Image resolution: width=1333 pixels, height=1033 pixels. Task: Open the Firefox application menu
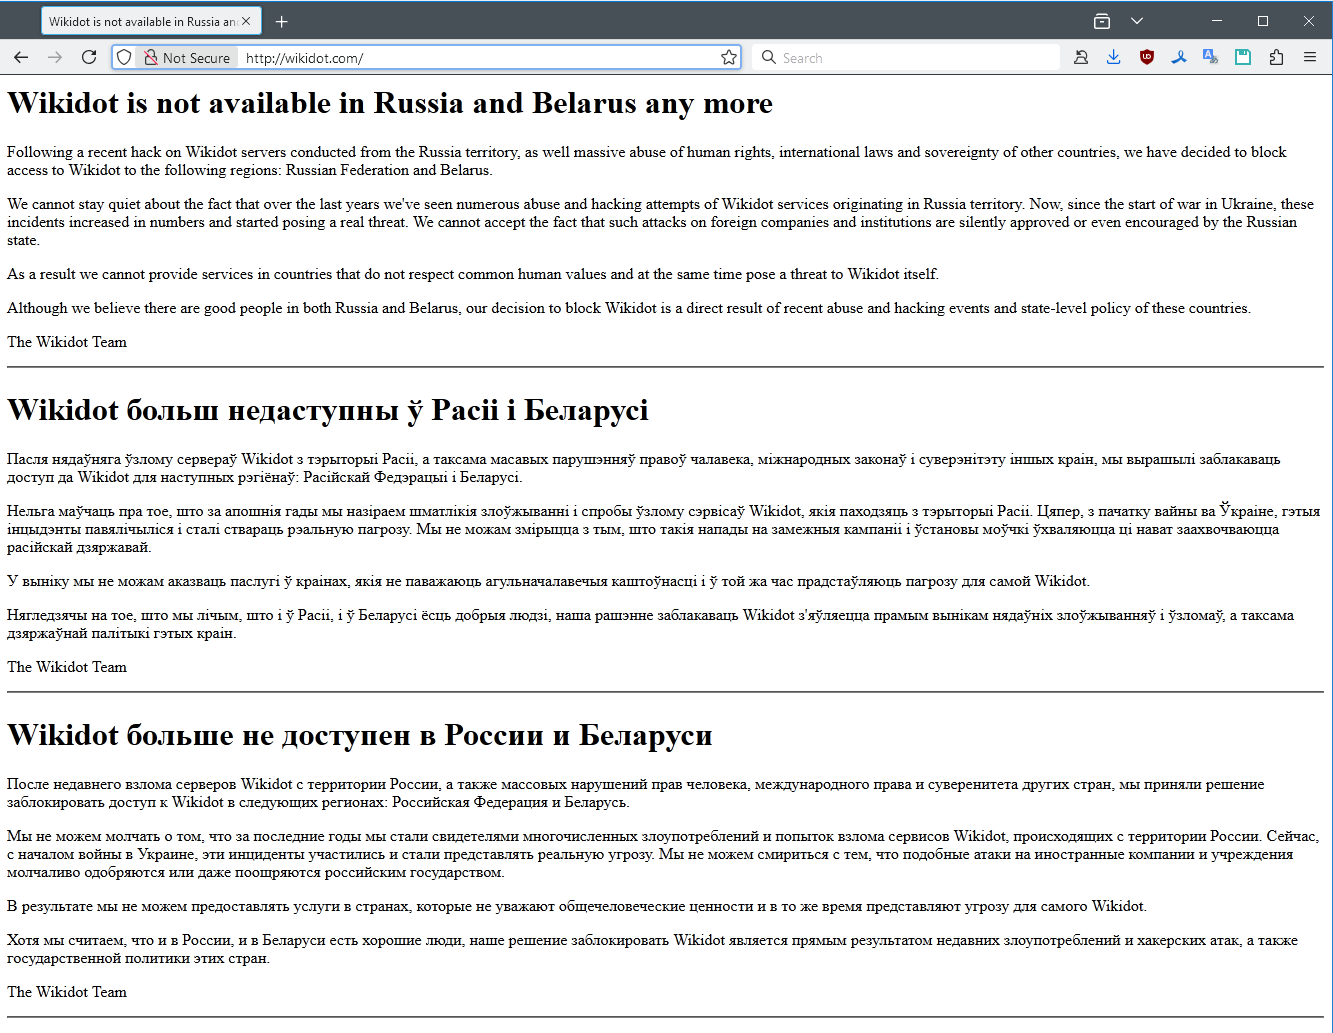pos(1310,58)
